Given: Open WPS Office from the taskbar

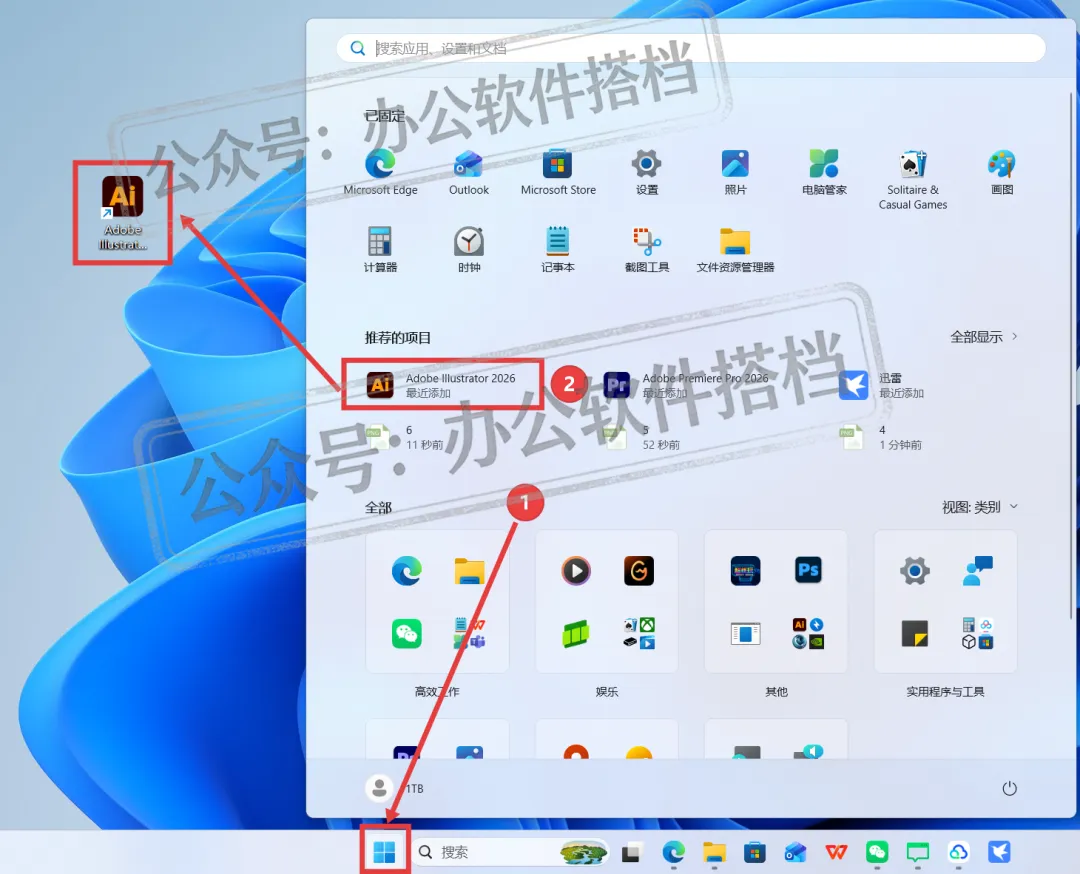Looking at the screenshot, I should (836, 853).
